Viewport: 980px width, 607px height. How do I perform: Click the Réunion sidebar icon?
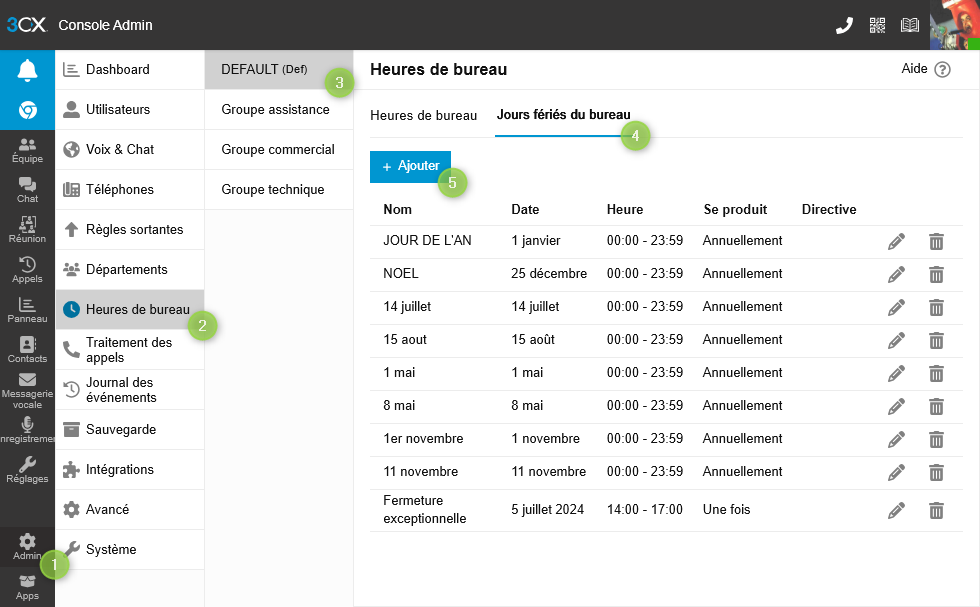tap(27, 229)
